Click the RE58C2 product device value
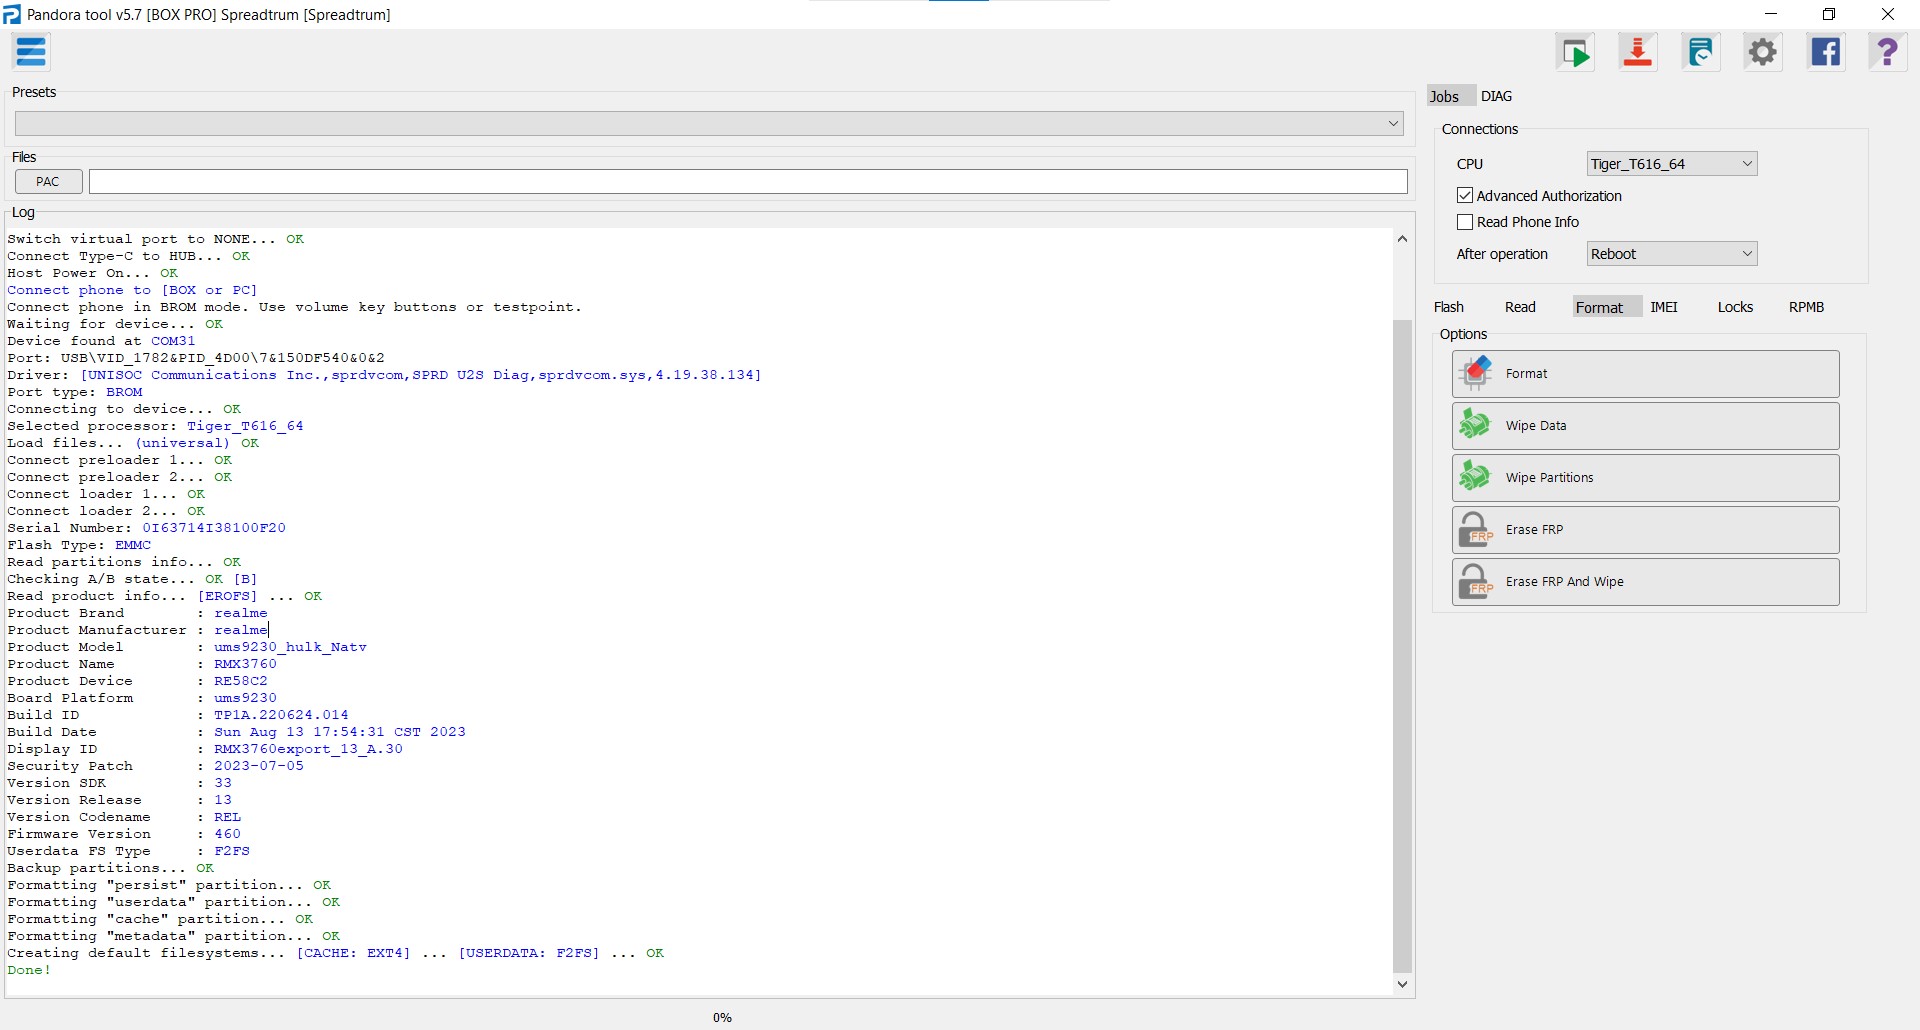Screen dimensions: 1920x1030 click(241, 681)
